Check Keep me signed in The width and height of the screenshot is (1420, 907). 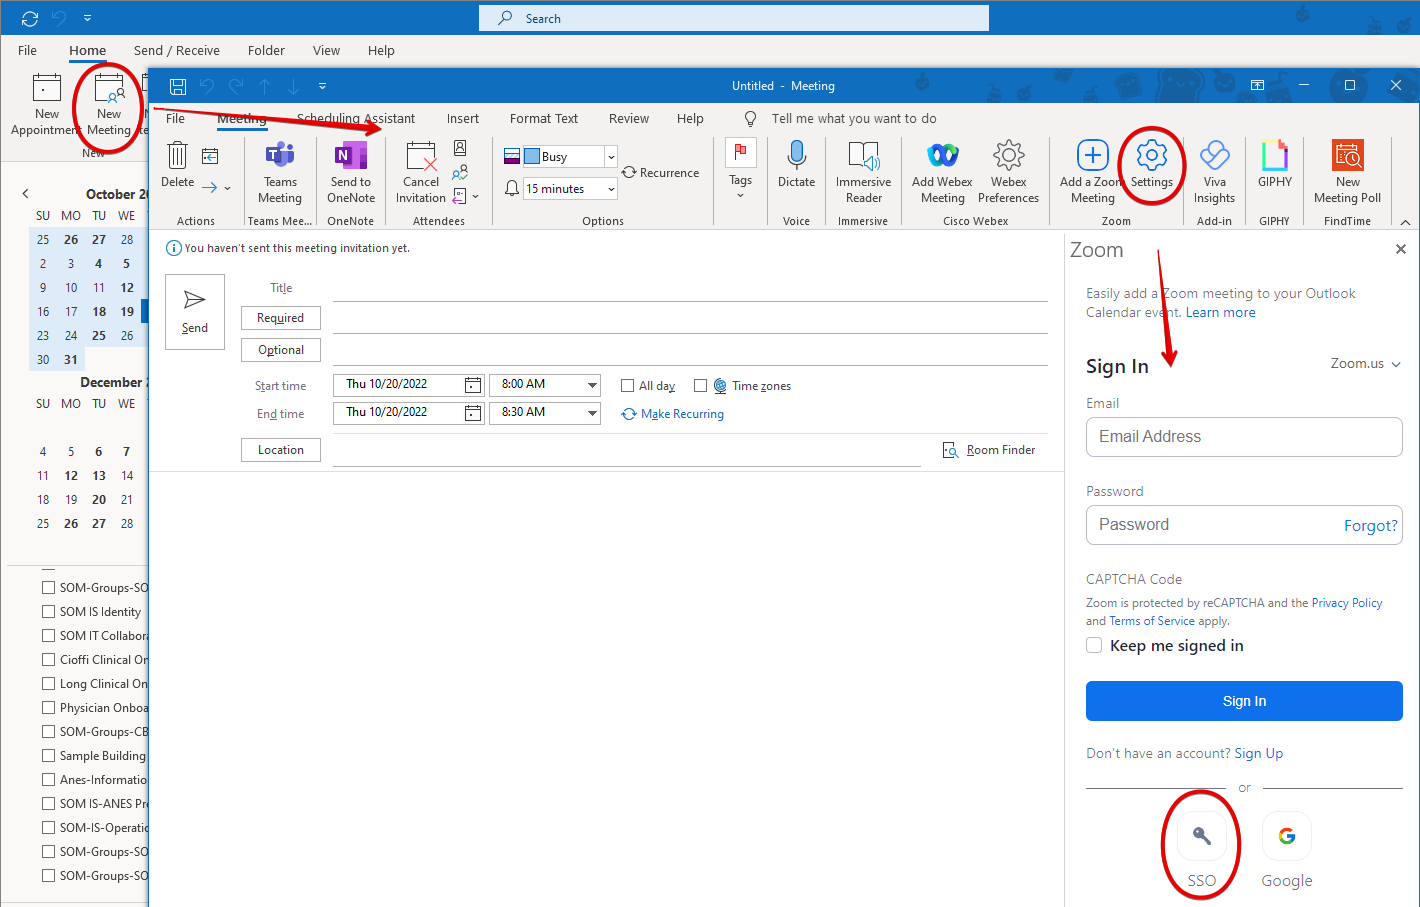(x=1094, y=646)
